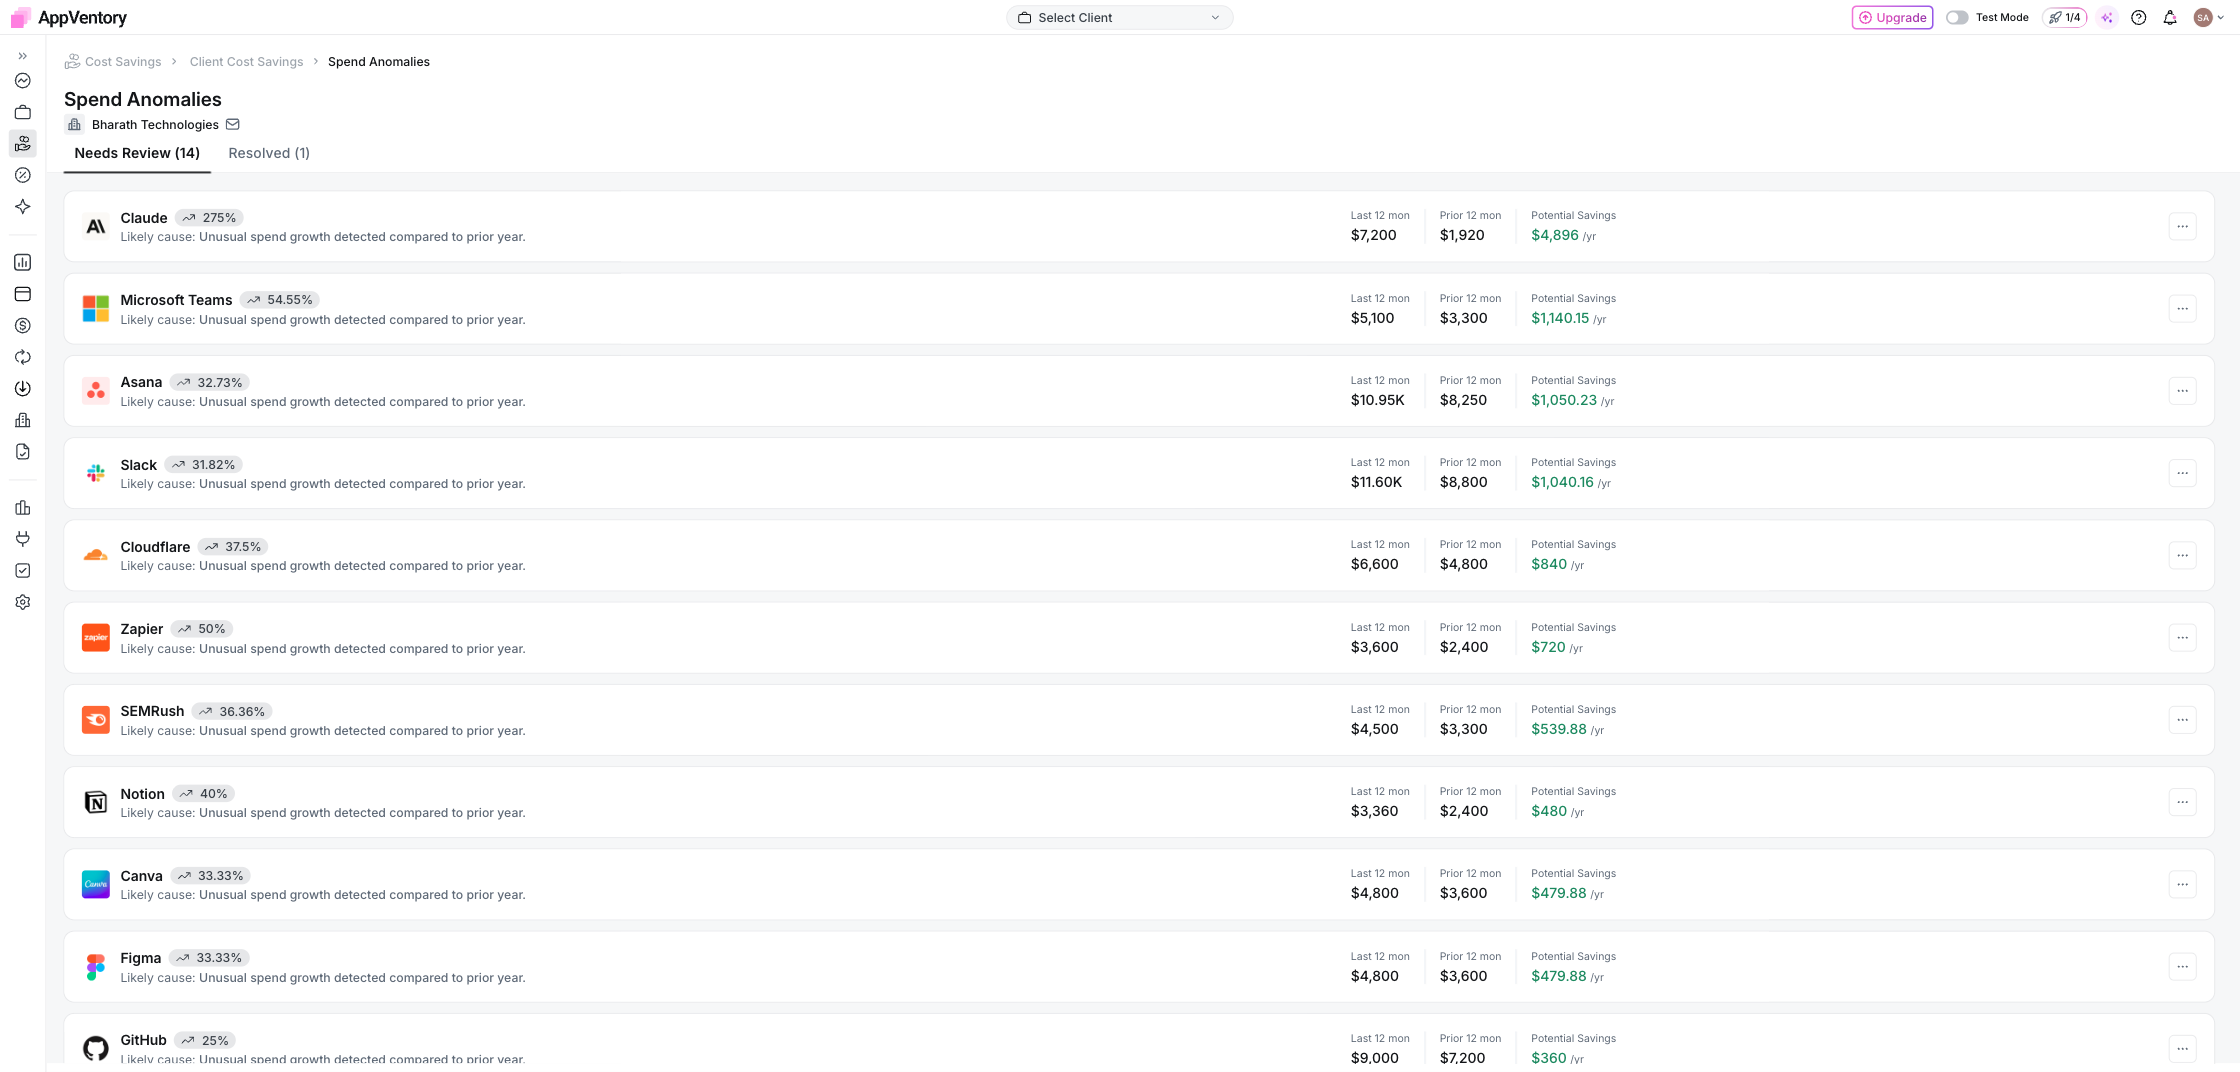
Task: Click the $4,896 potential savings value
Action: click(x=1555, y=235)
